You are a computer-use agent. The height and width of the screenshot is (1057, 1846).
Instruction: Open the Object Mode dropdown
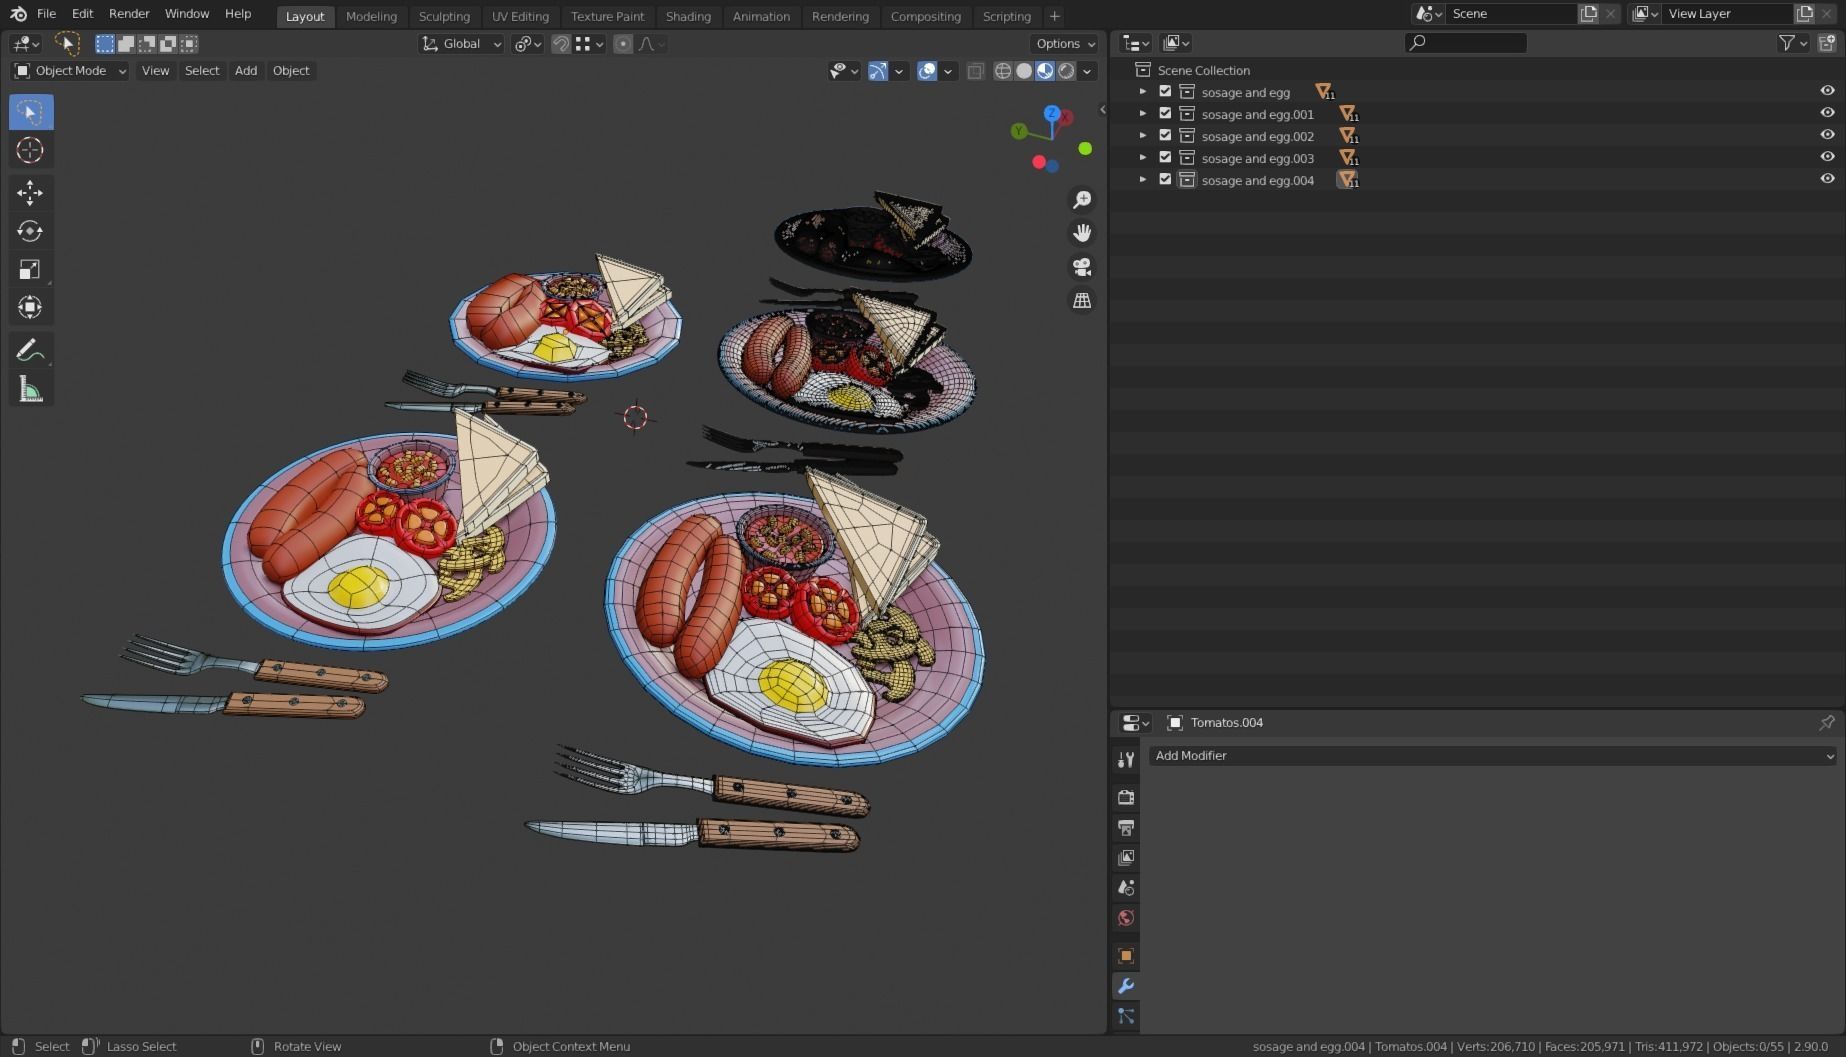point(70,71)
